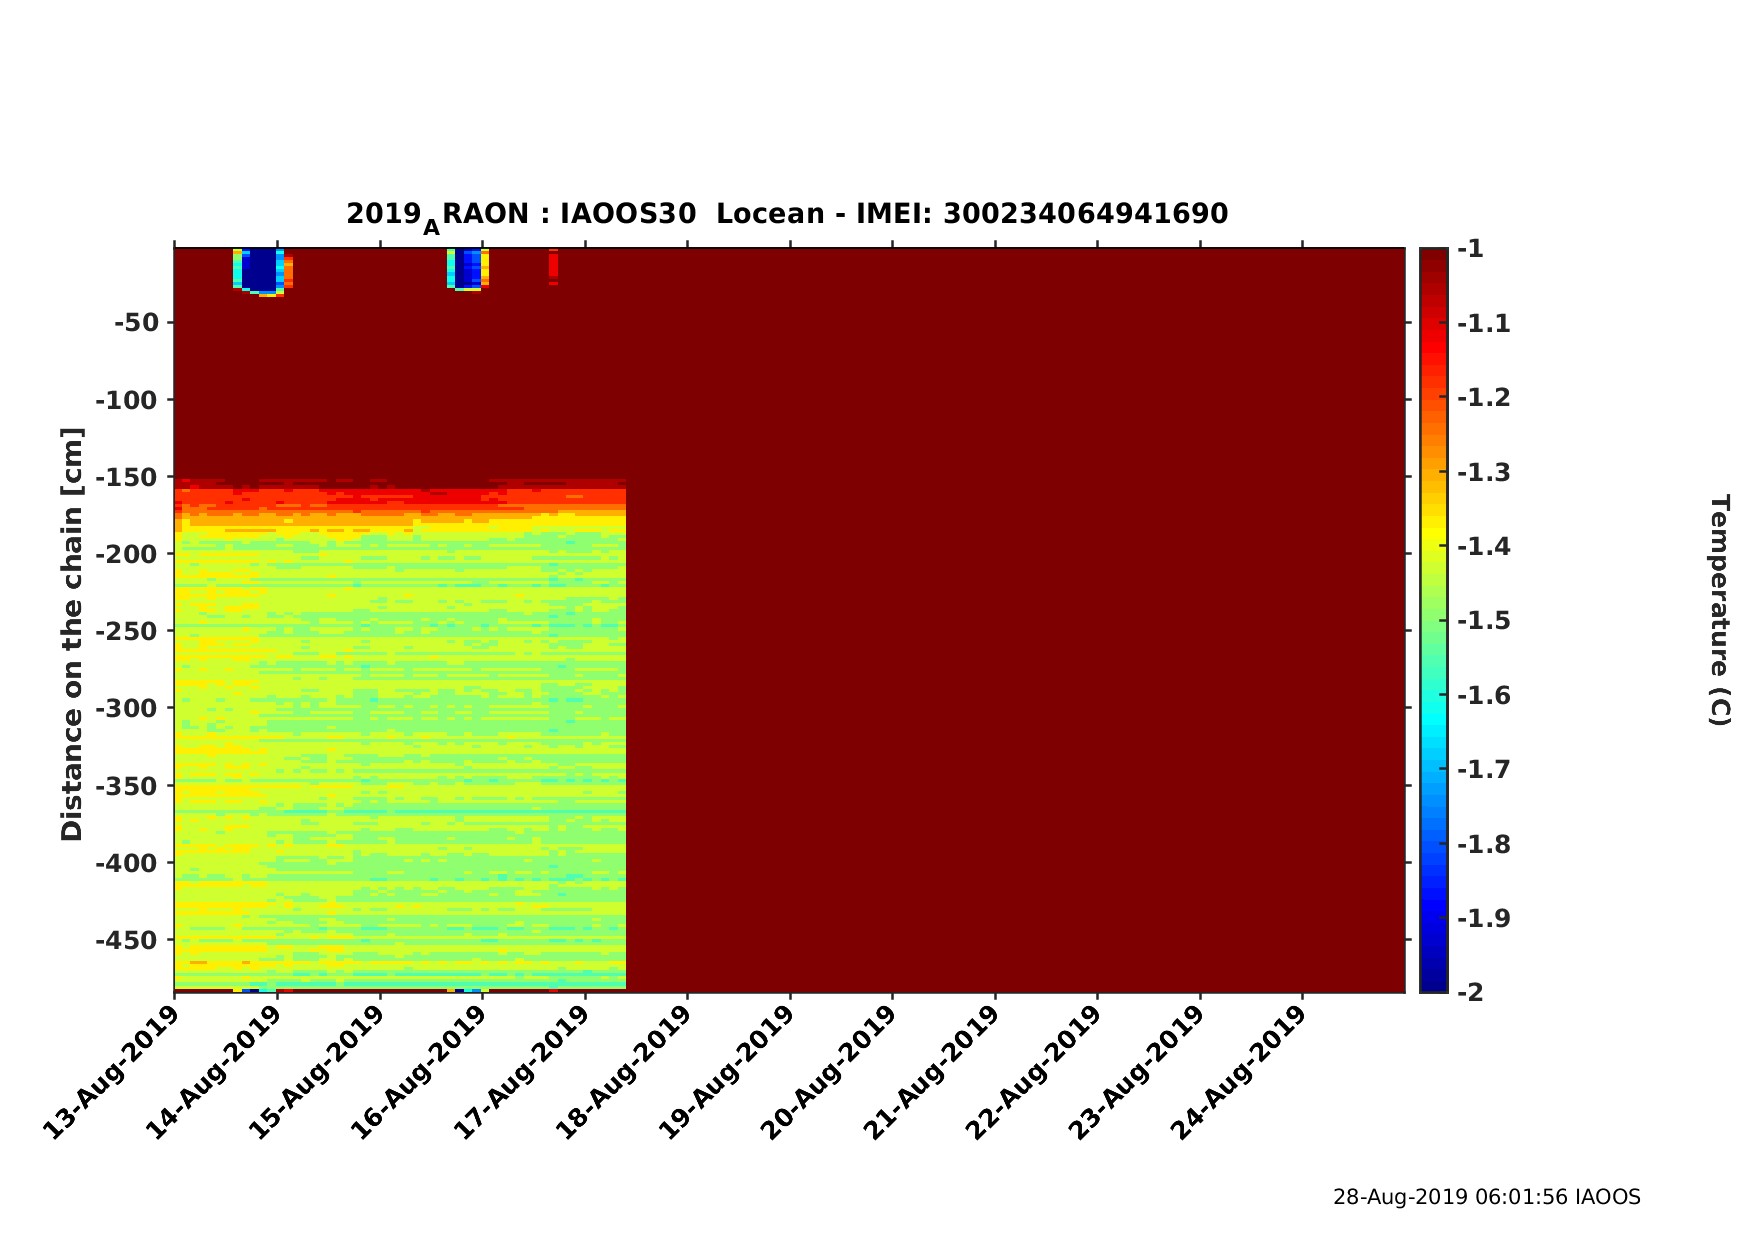This screenshot has width=1754, height=1240.
Task: Select the 24-Aug-2019 date tick label
Action: tap(1240, 1072)
